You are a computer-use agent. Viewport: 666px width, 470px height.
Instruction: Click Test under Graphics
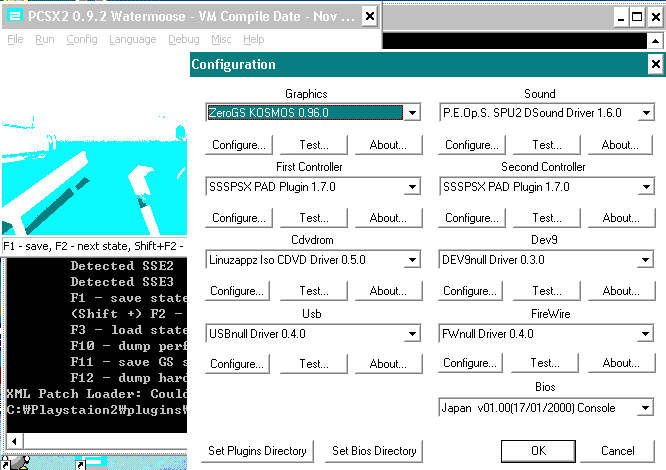click(314, 145)
